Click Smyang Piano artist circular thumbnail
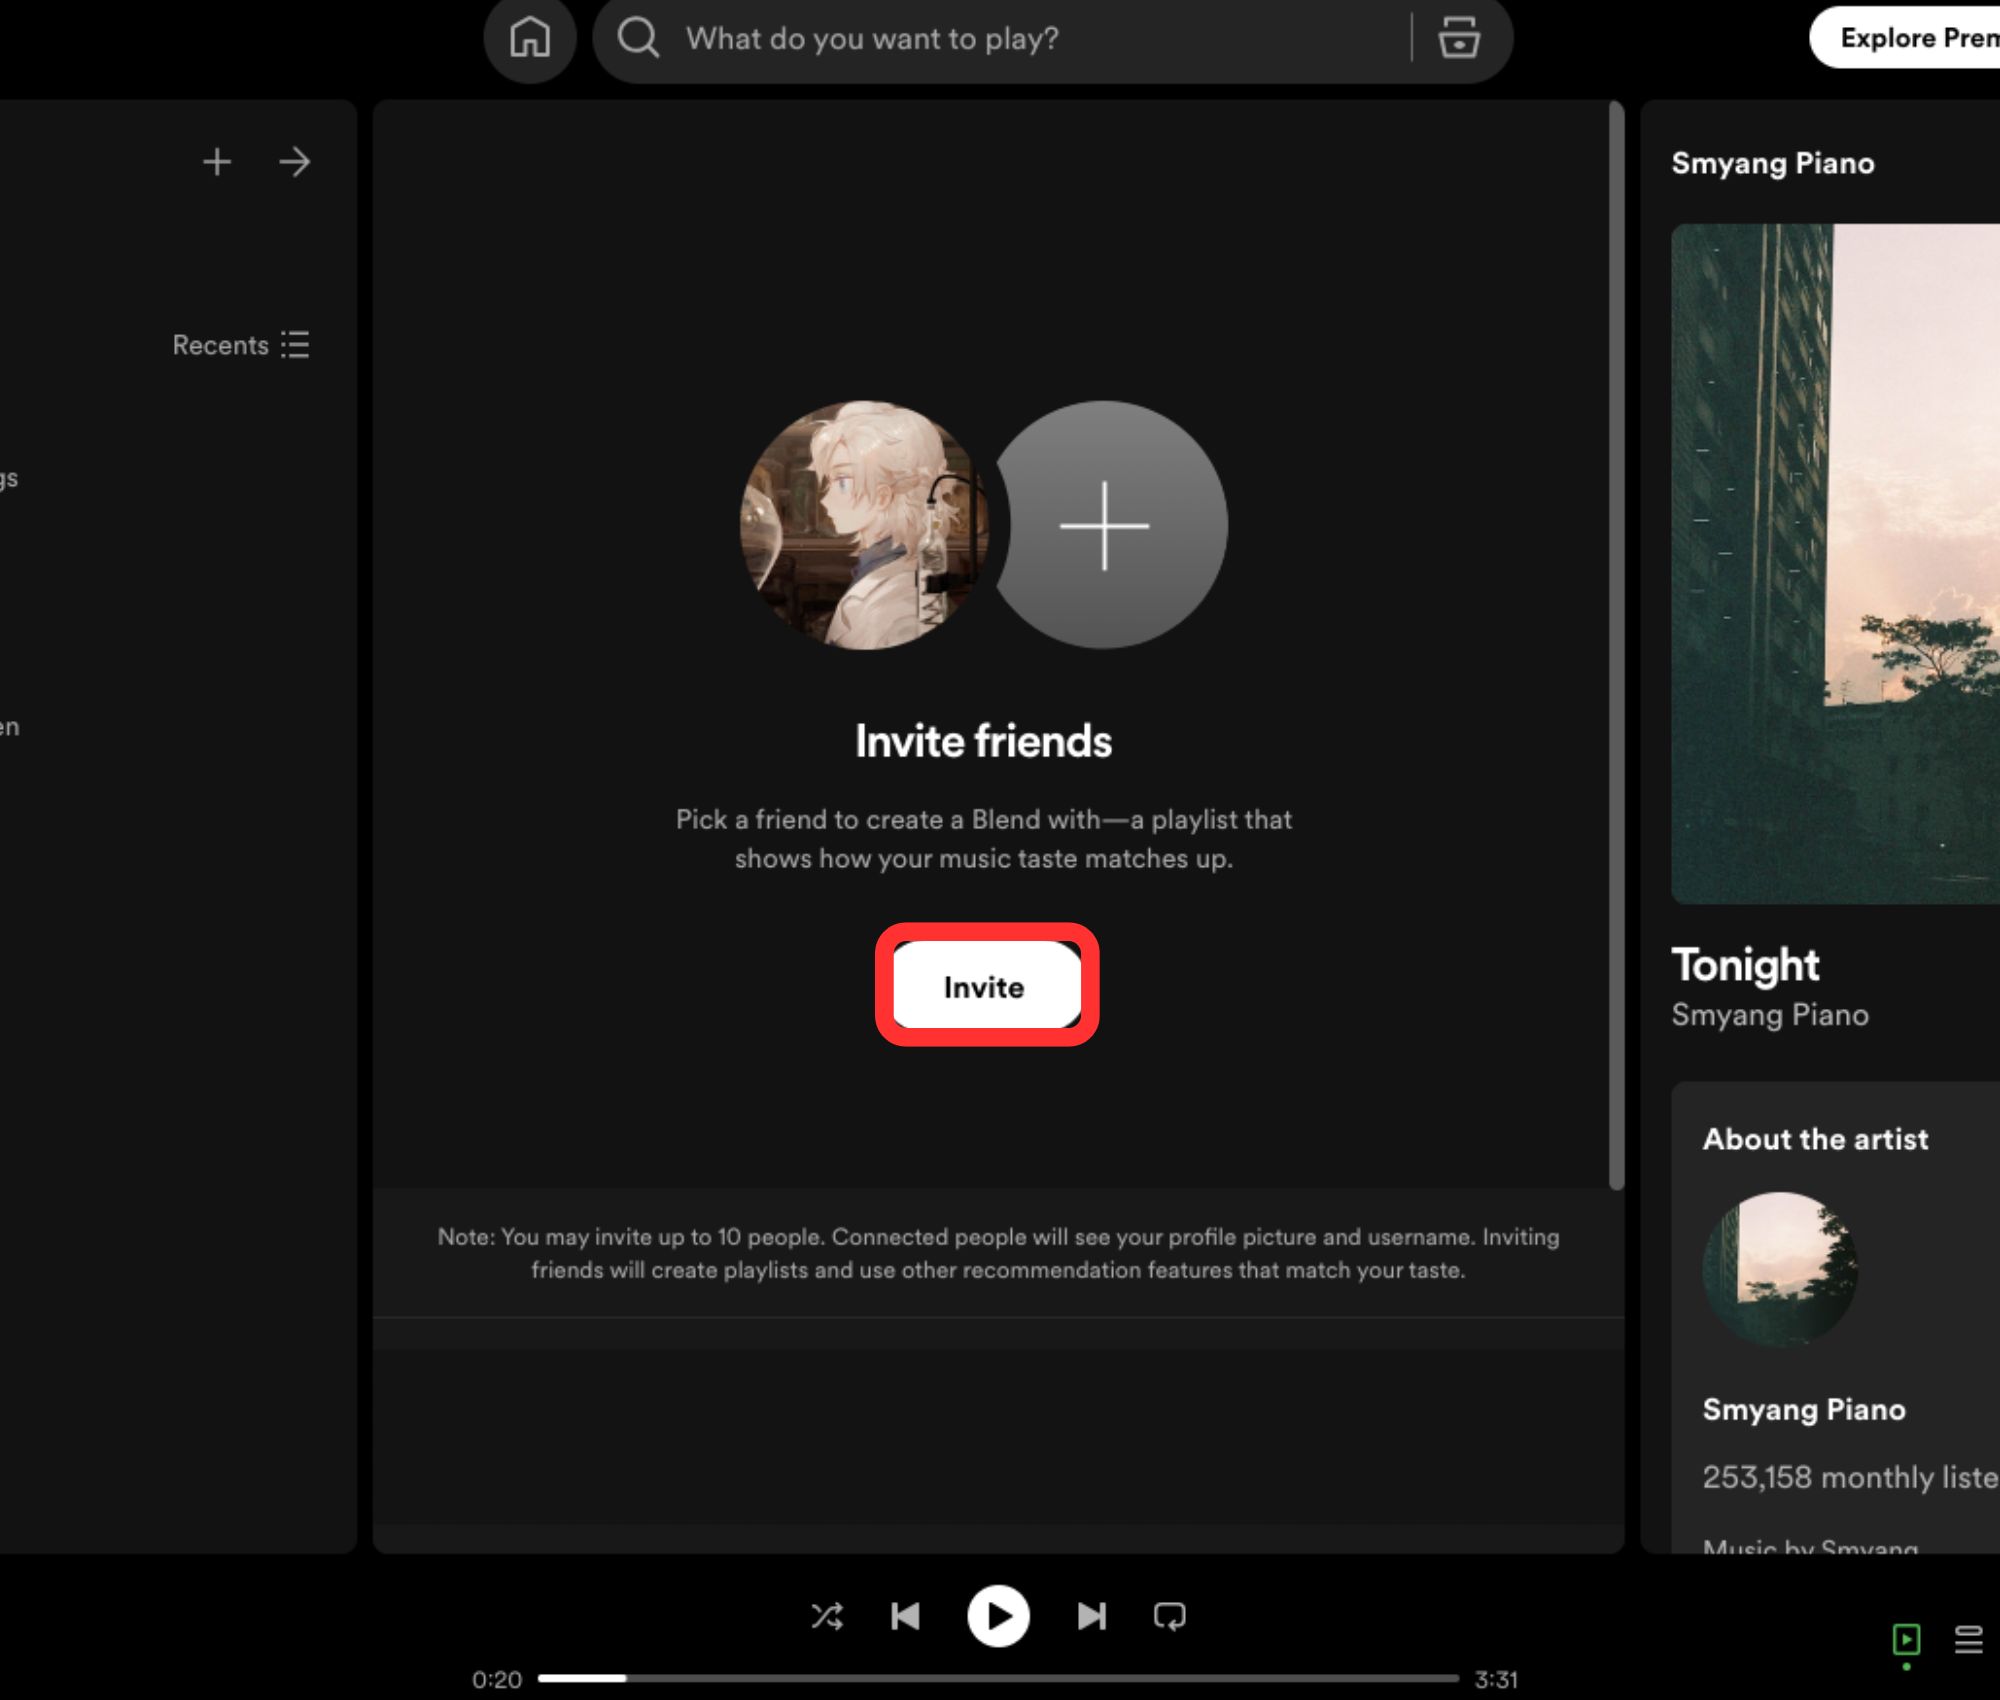This screenshot has height=1700, width=2000. click(x=1779, y=1269)
